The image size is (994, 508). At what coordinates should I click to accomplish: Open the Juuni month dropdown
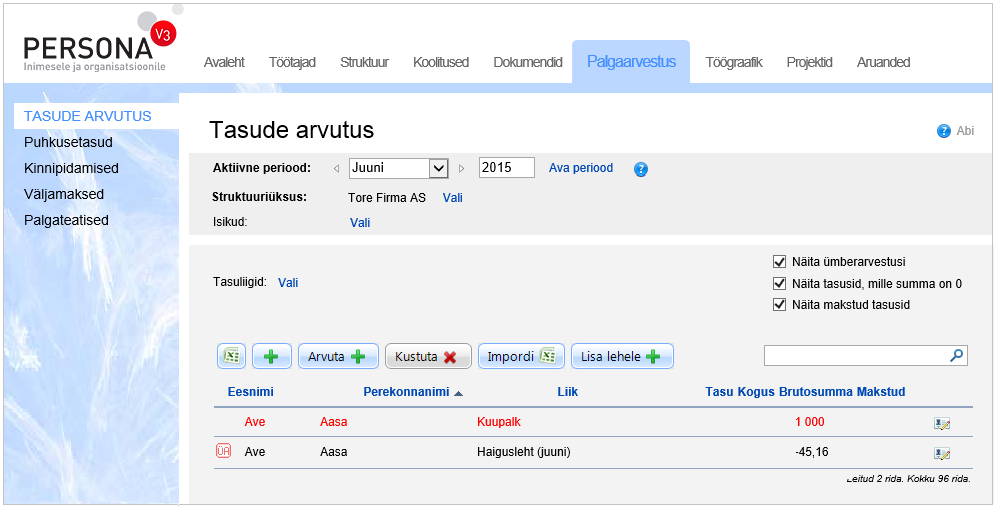(x=437, y=168)
